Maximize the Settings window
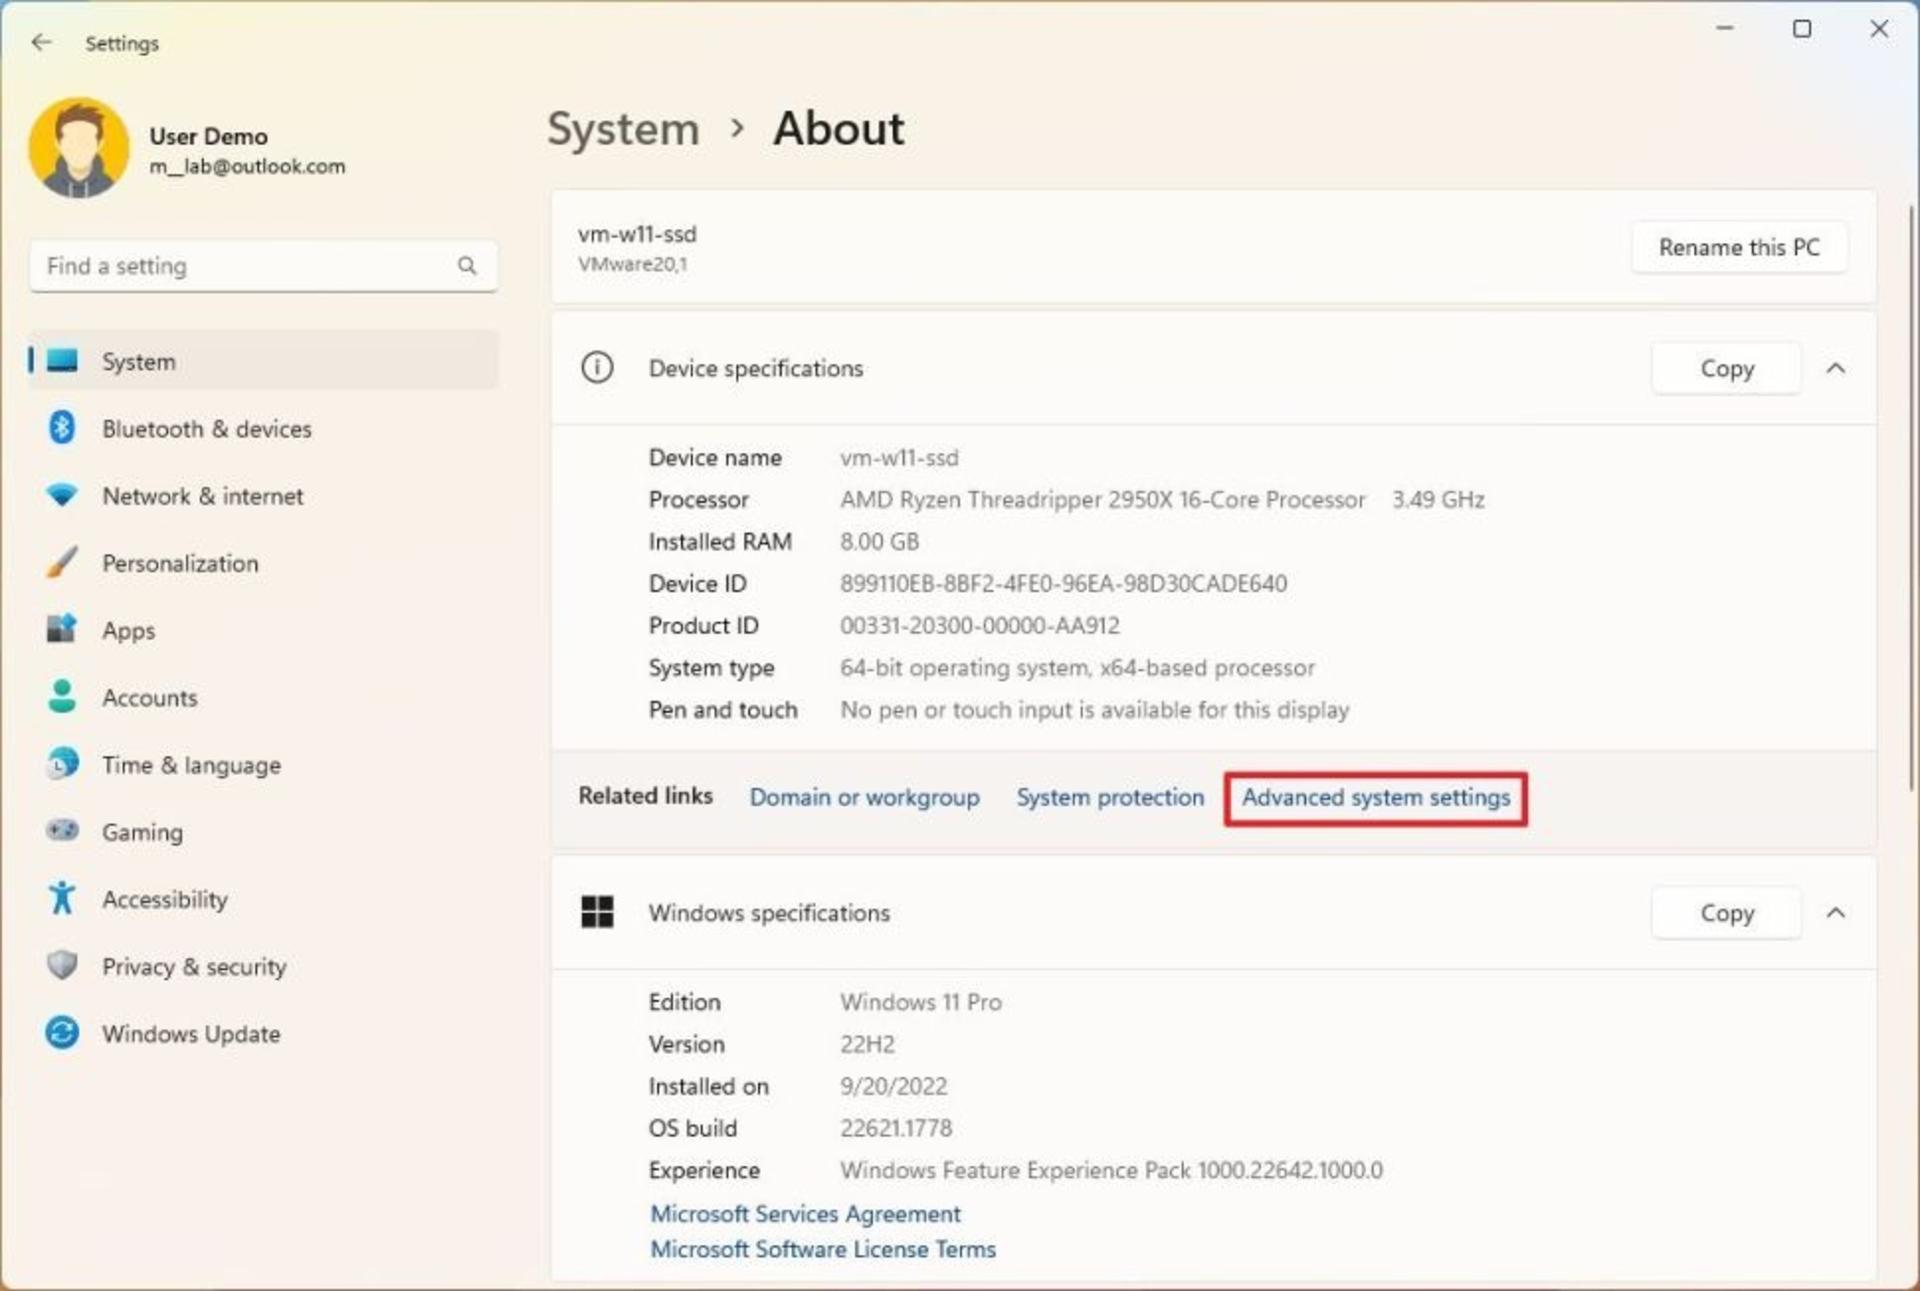This screenshot has width=1920, height=1291. [x=1801, y=29]
